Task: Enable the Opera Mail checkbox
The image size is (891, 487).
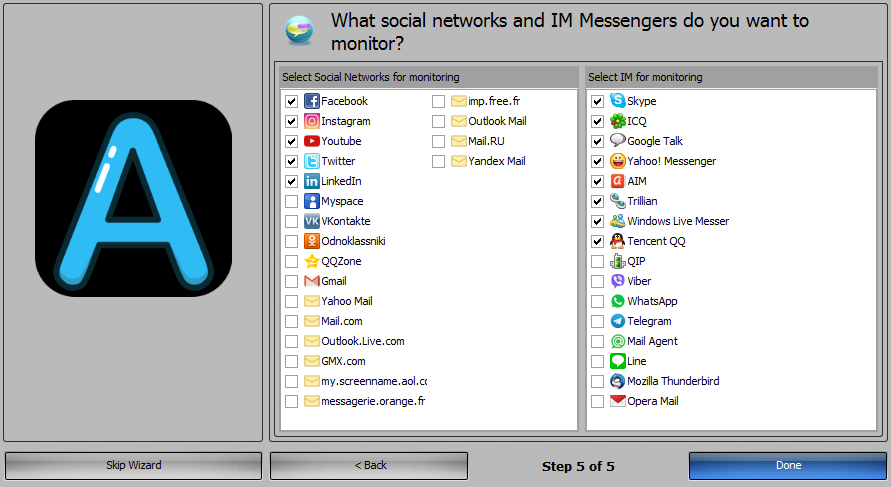Action: click(x=597, y=401)
